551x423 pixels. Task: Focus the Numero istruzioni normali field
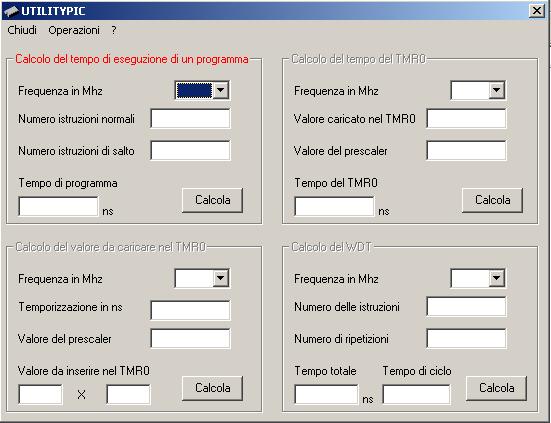click(190, 118)
